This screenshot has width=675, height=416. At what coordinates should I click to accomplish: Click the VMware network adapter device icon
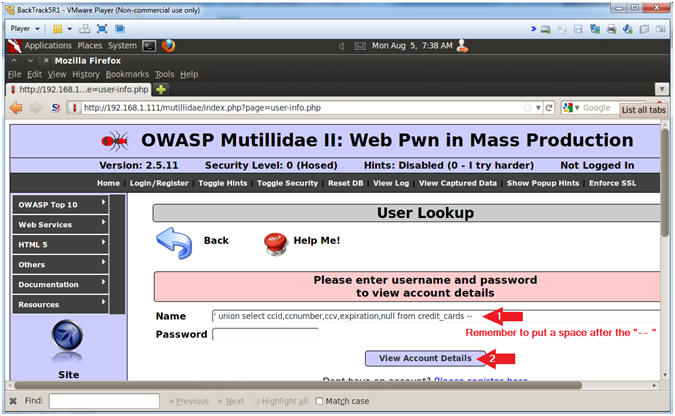coord(595,29)
